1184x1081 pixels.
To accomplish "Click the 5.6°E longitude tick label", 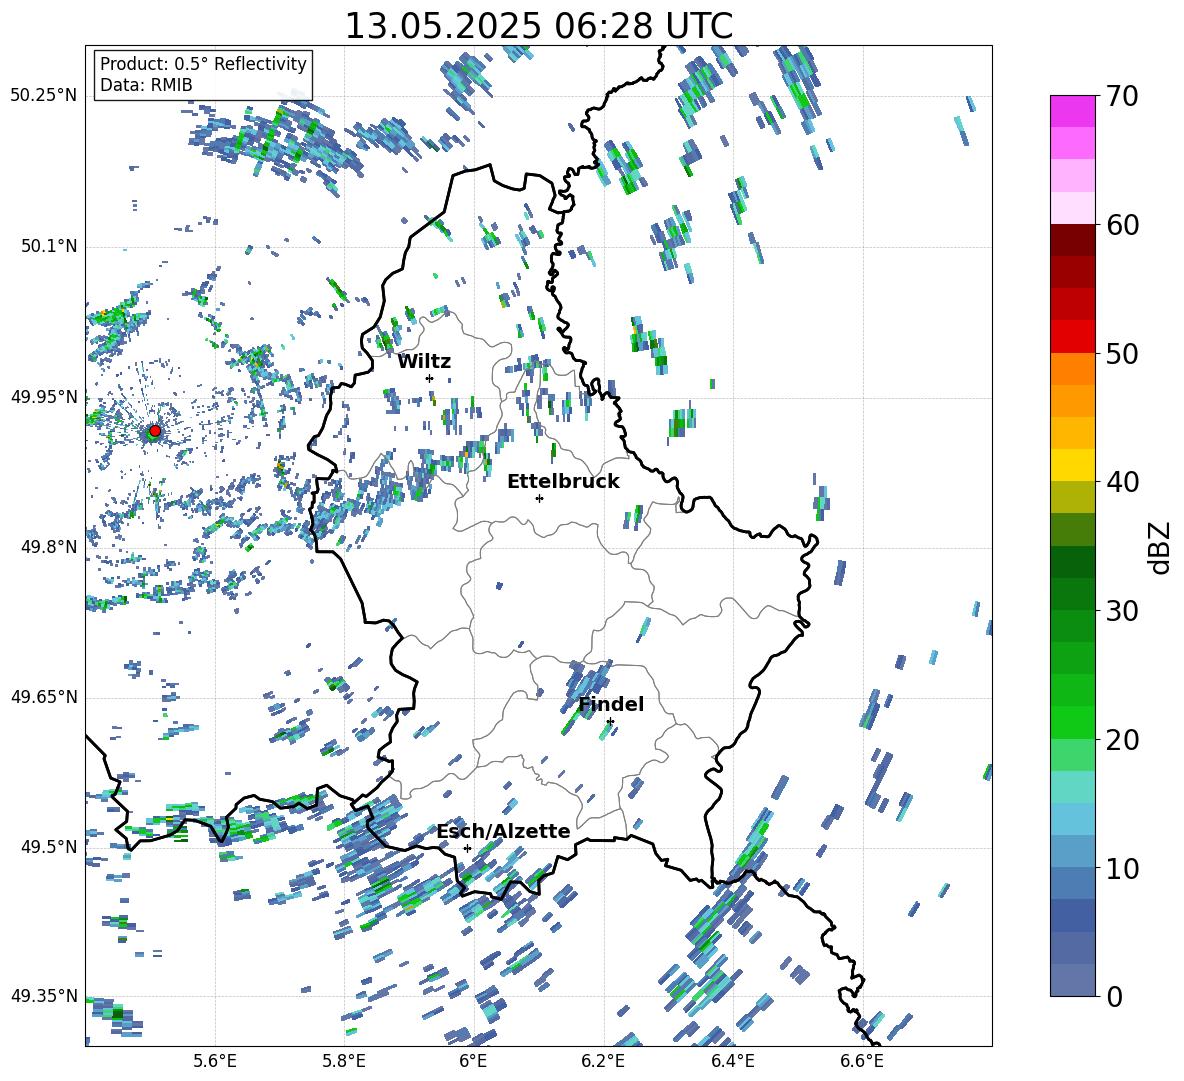I will [x=215, y=1062].
